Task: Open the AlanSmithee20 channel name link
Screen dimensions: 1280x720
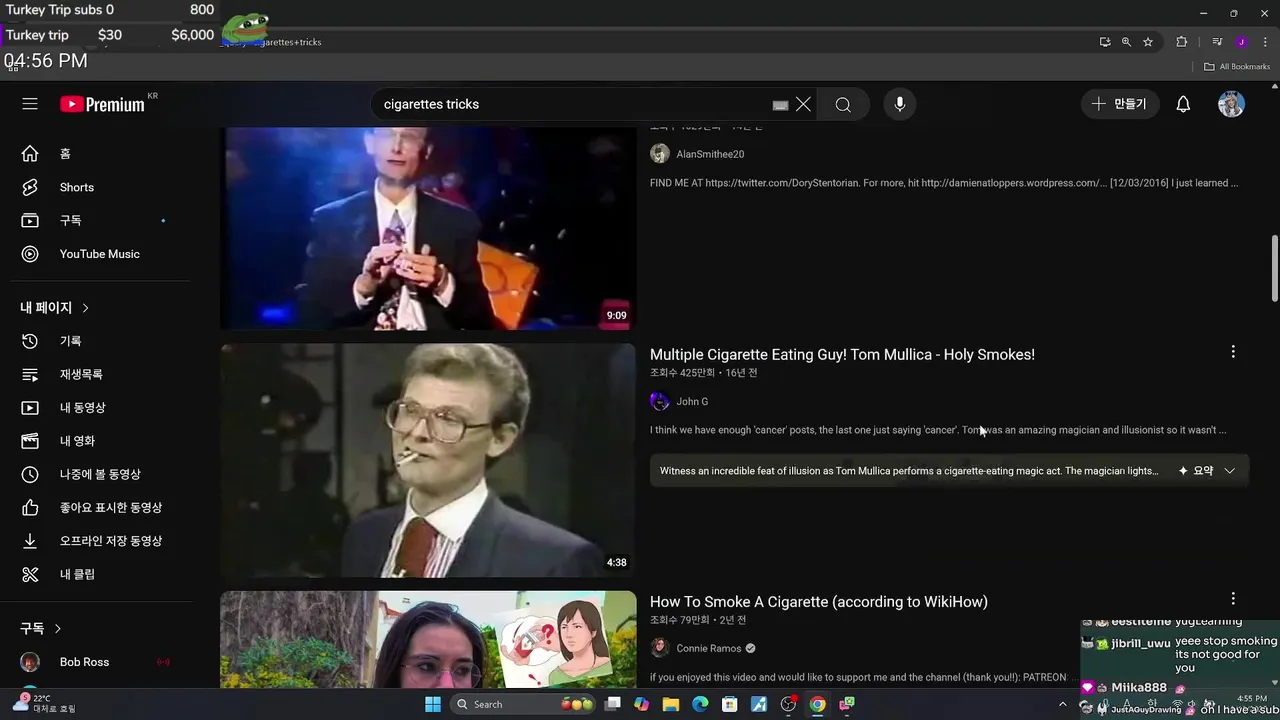Action: coord(710,154)
